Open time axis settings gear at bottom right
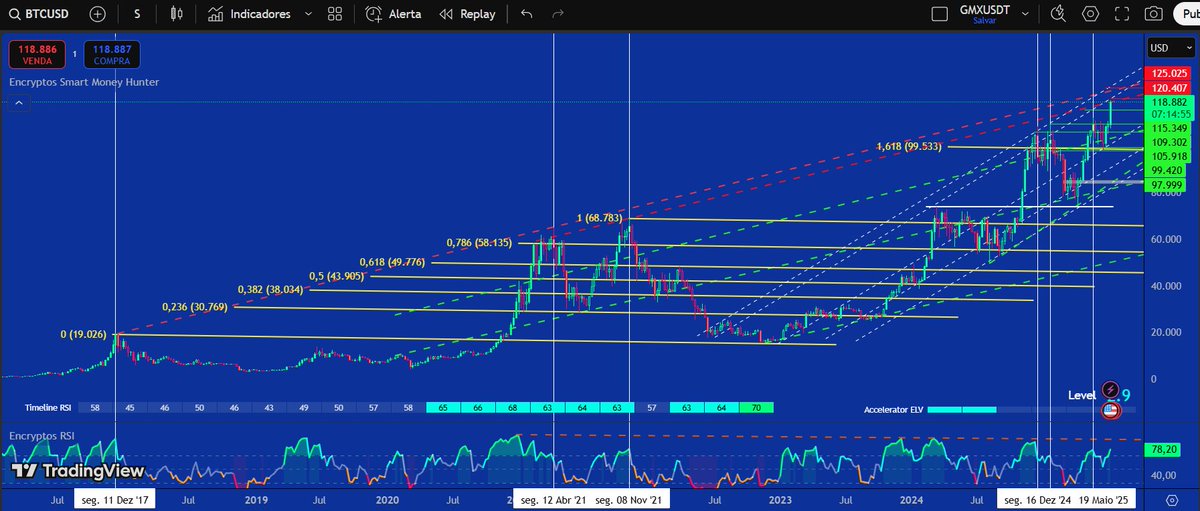 [x=1173, y=498]
